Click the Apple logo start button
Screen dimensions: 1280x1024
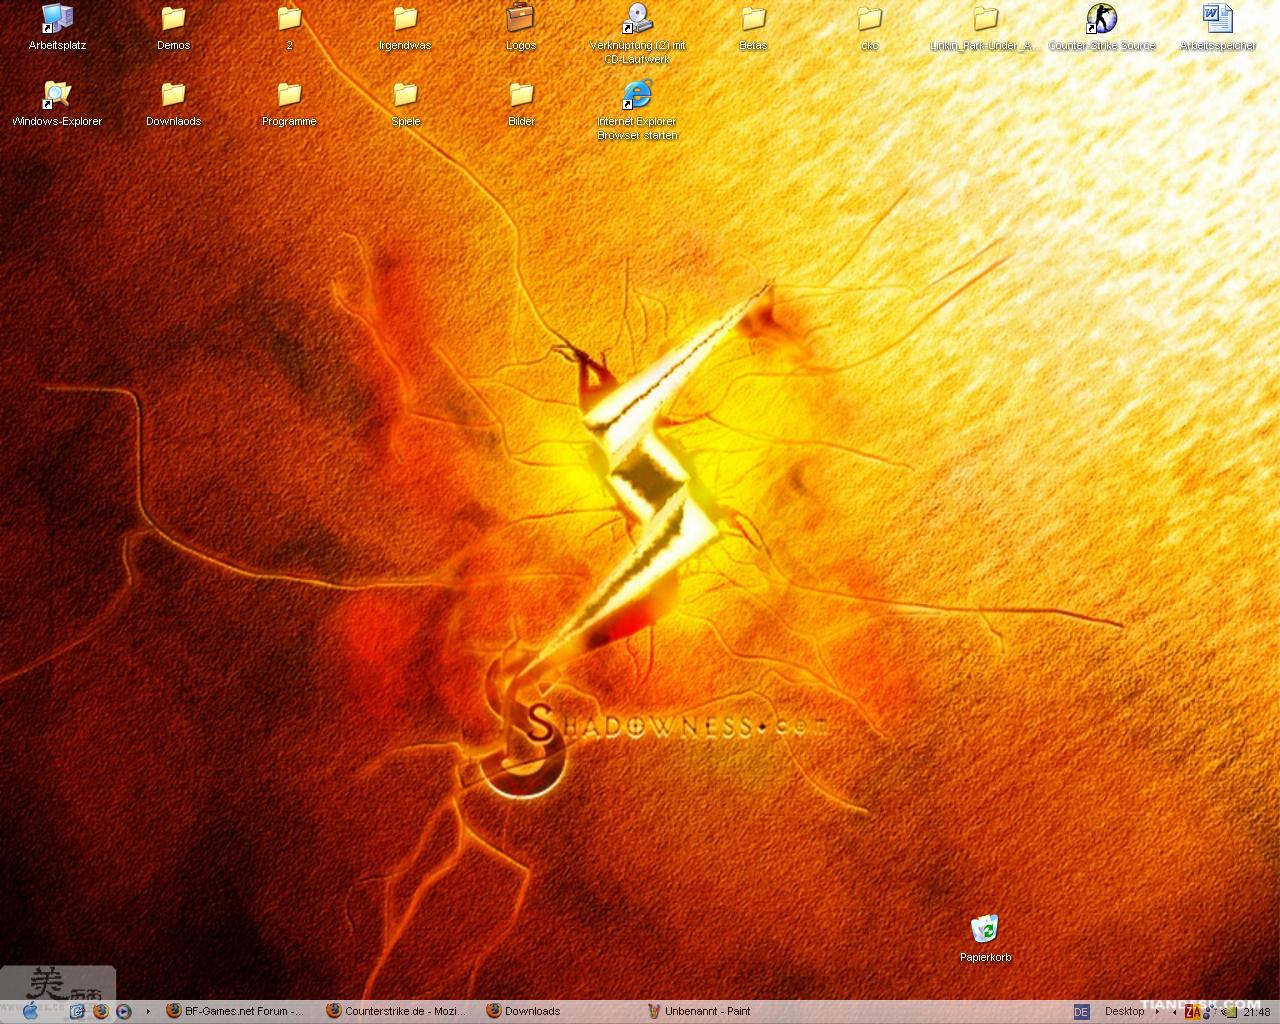(x=30, y=1011)
